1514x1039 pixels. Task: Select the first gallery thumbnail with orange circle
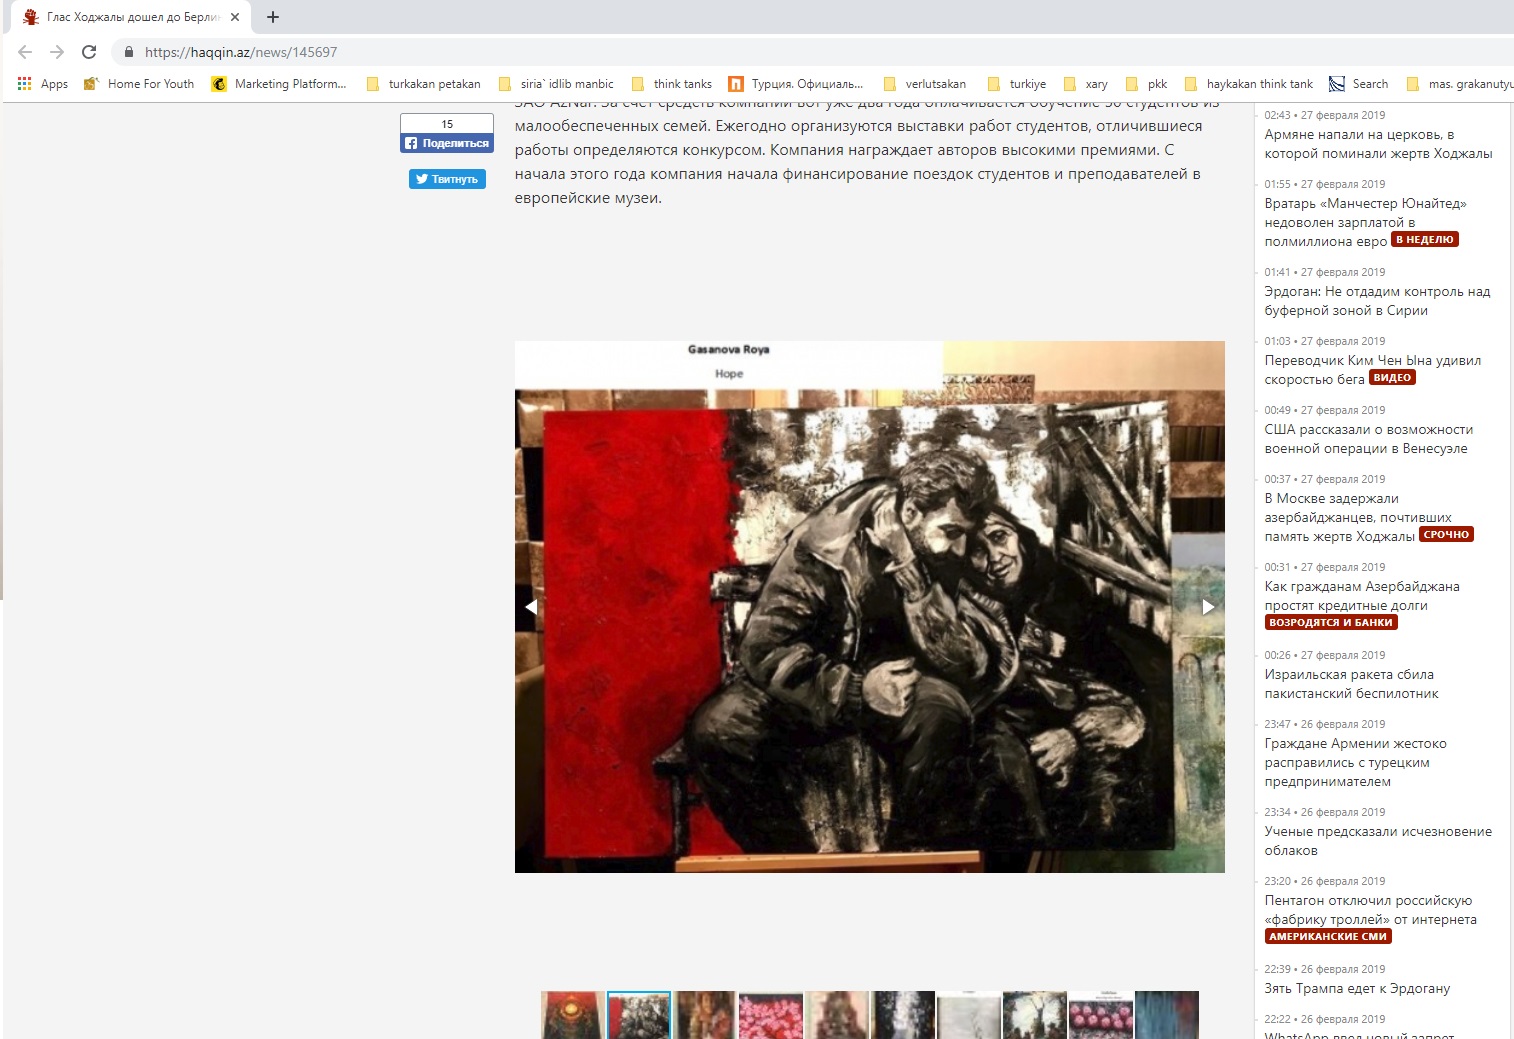tap(573, 1015)
